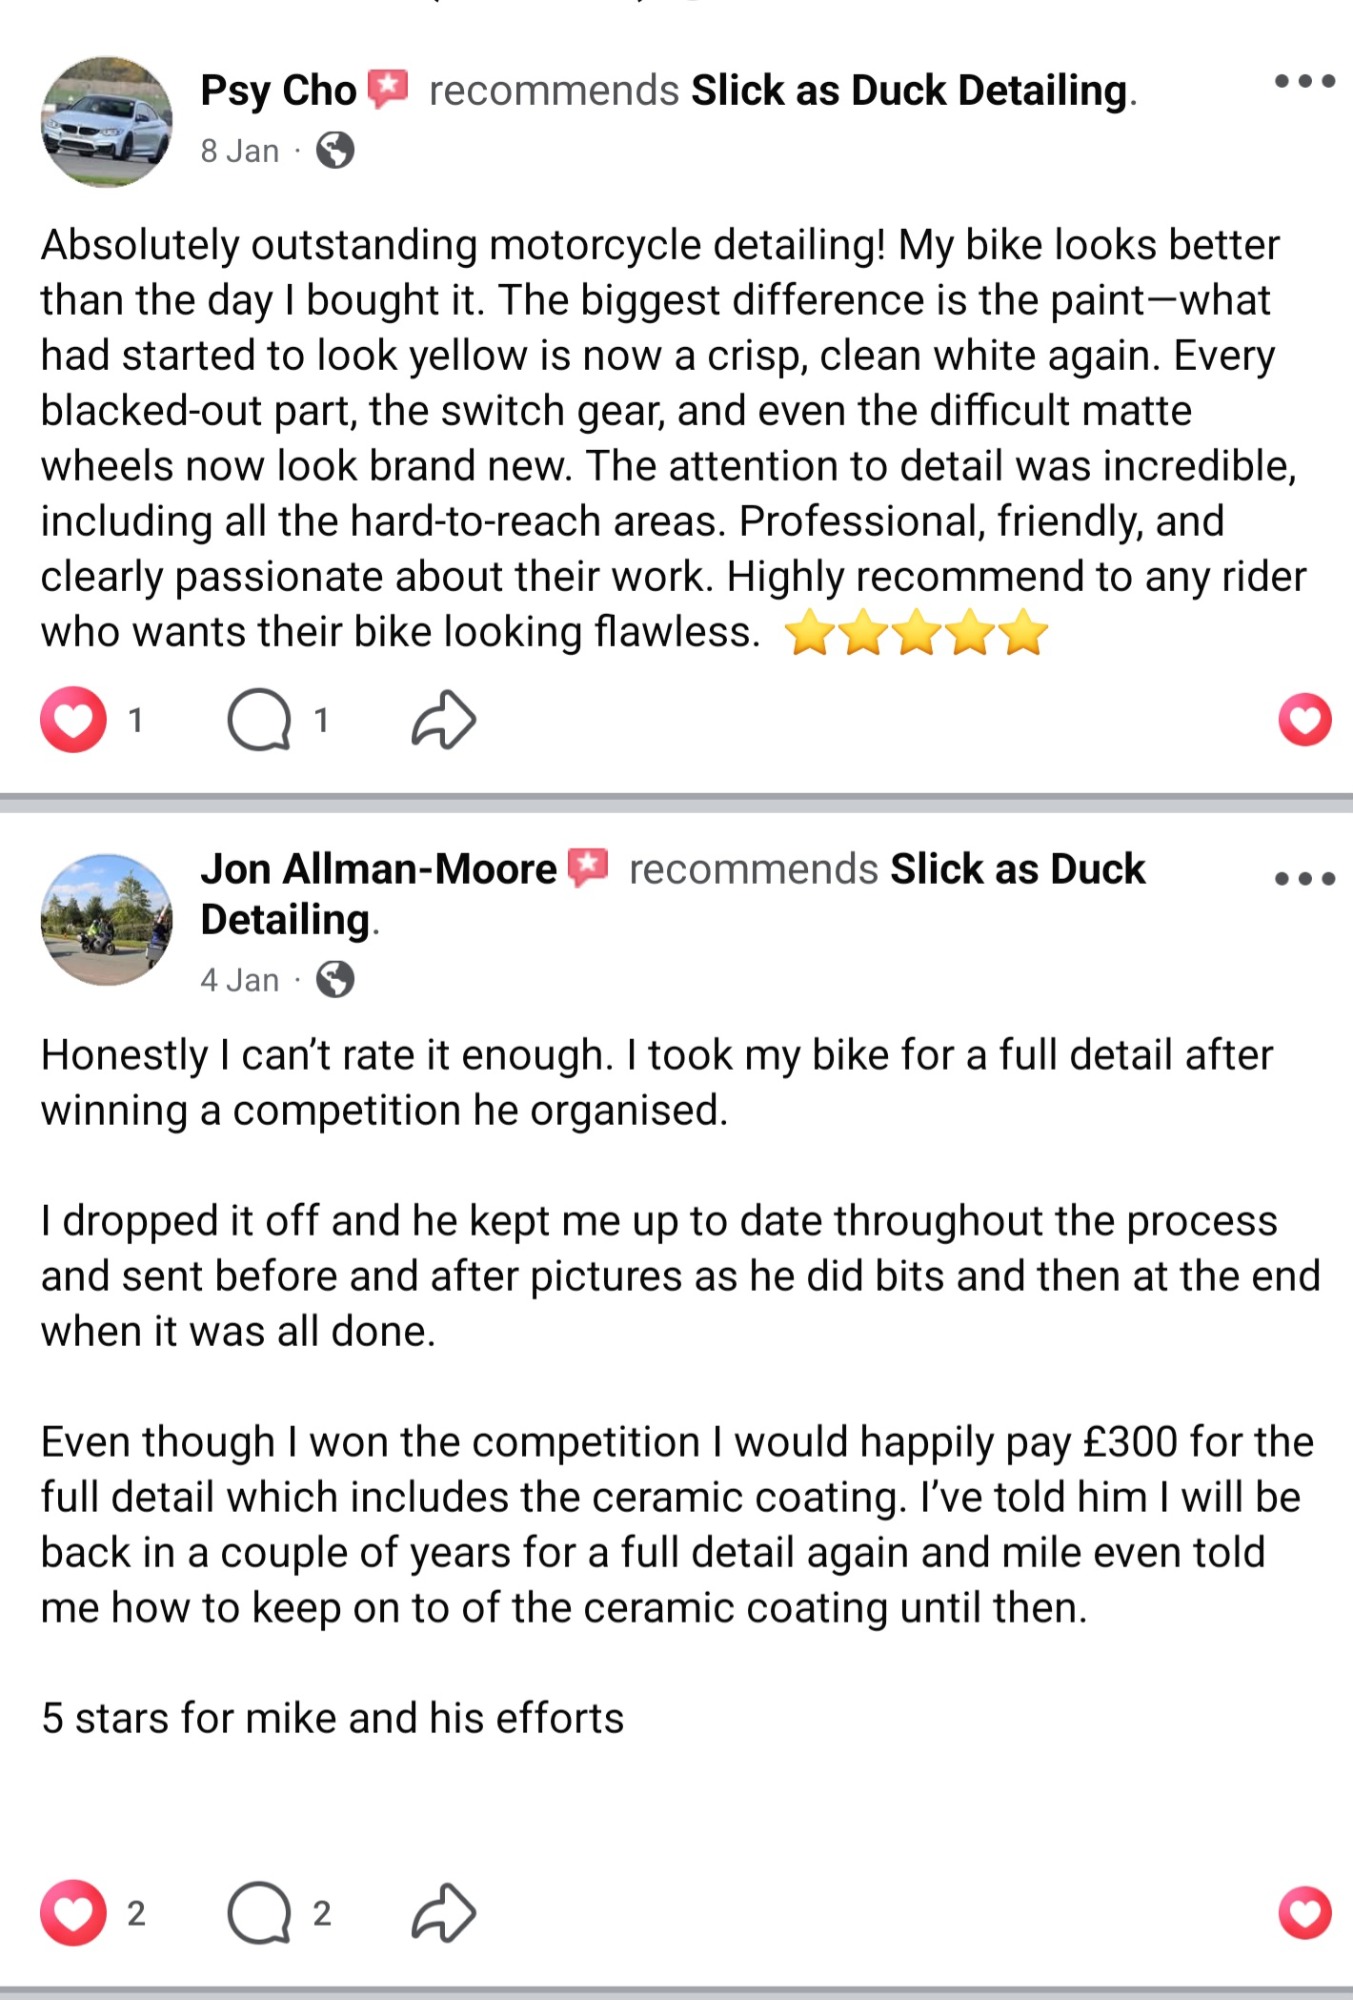Toggle love reaction on Jon Allman-Moore's review

(73, 1913)
